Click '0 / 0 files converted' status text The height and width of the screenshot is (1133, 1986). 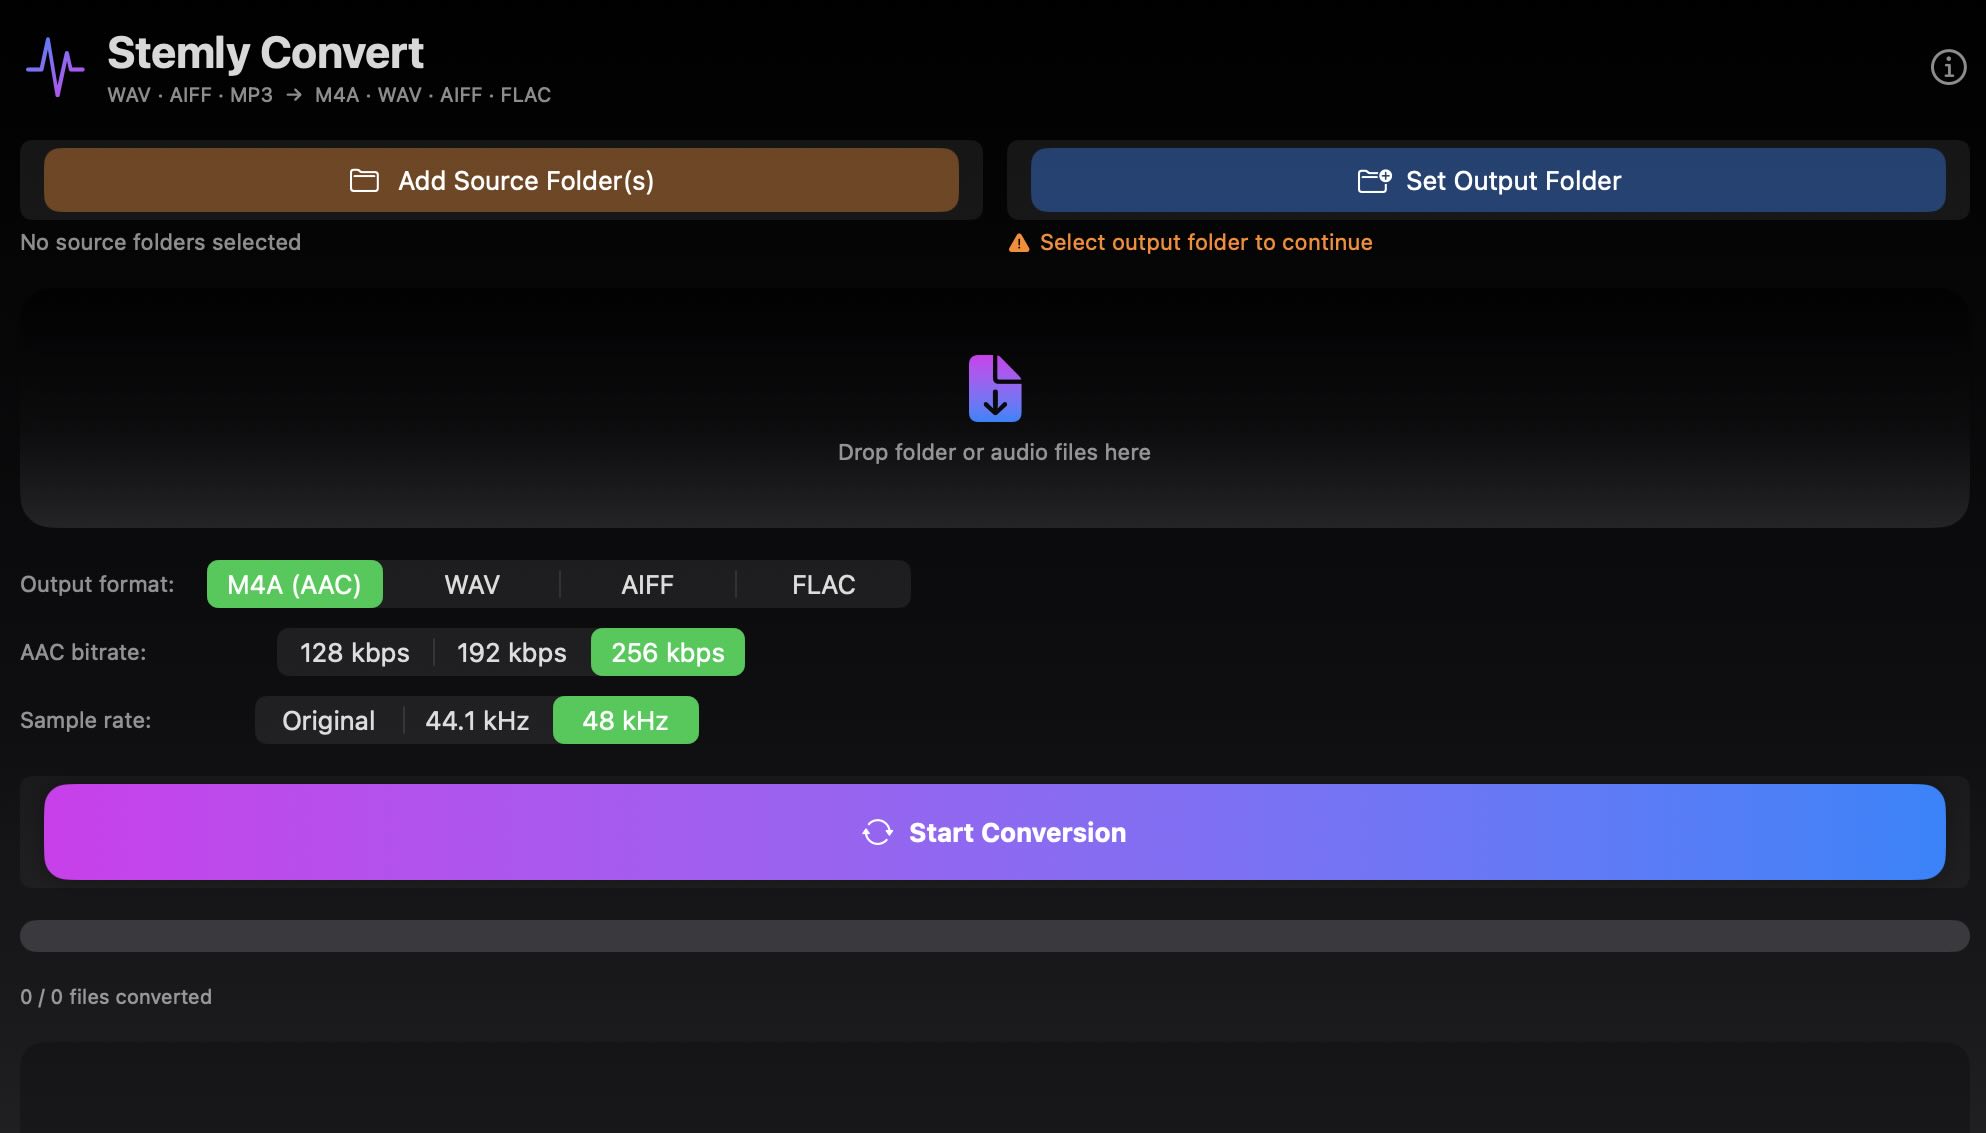pyautogui.click(x=116, y=997)
